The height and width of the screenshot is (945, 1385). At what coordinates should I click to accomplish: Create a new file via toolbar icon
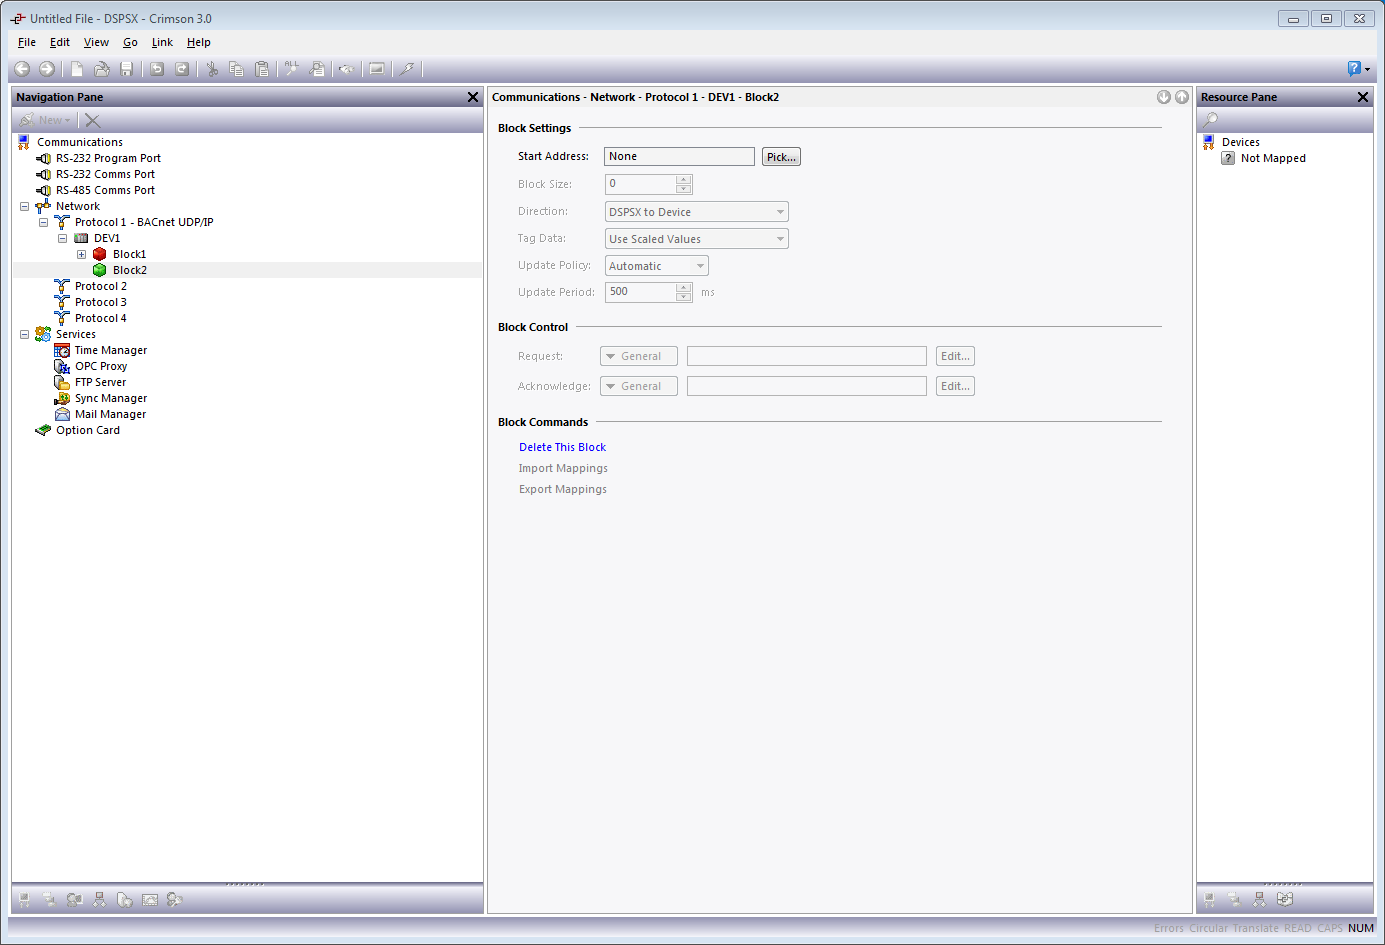click(x=77, y=69)
